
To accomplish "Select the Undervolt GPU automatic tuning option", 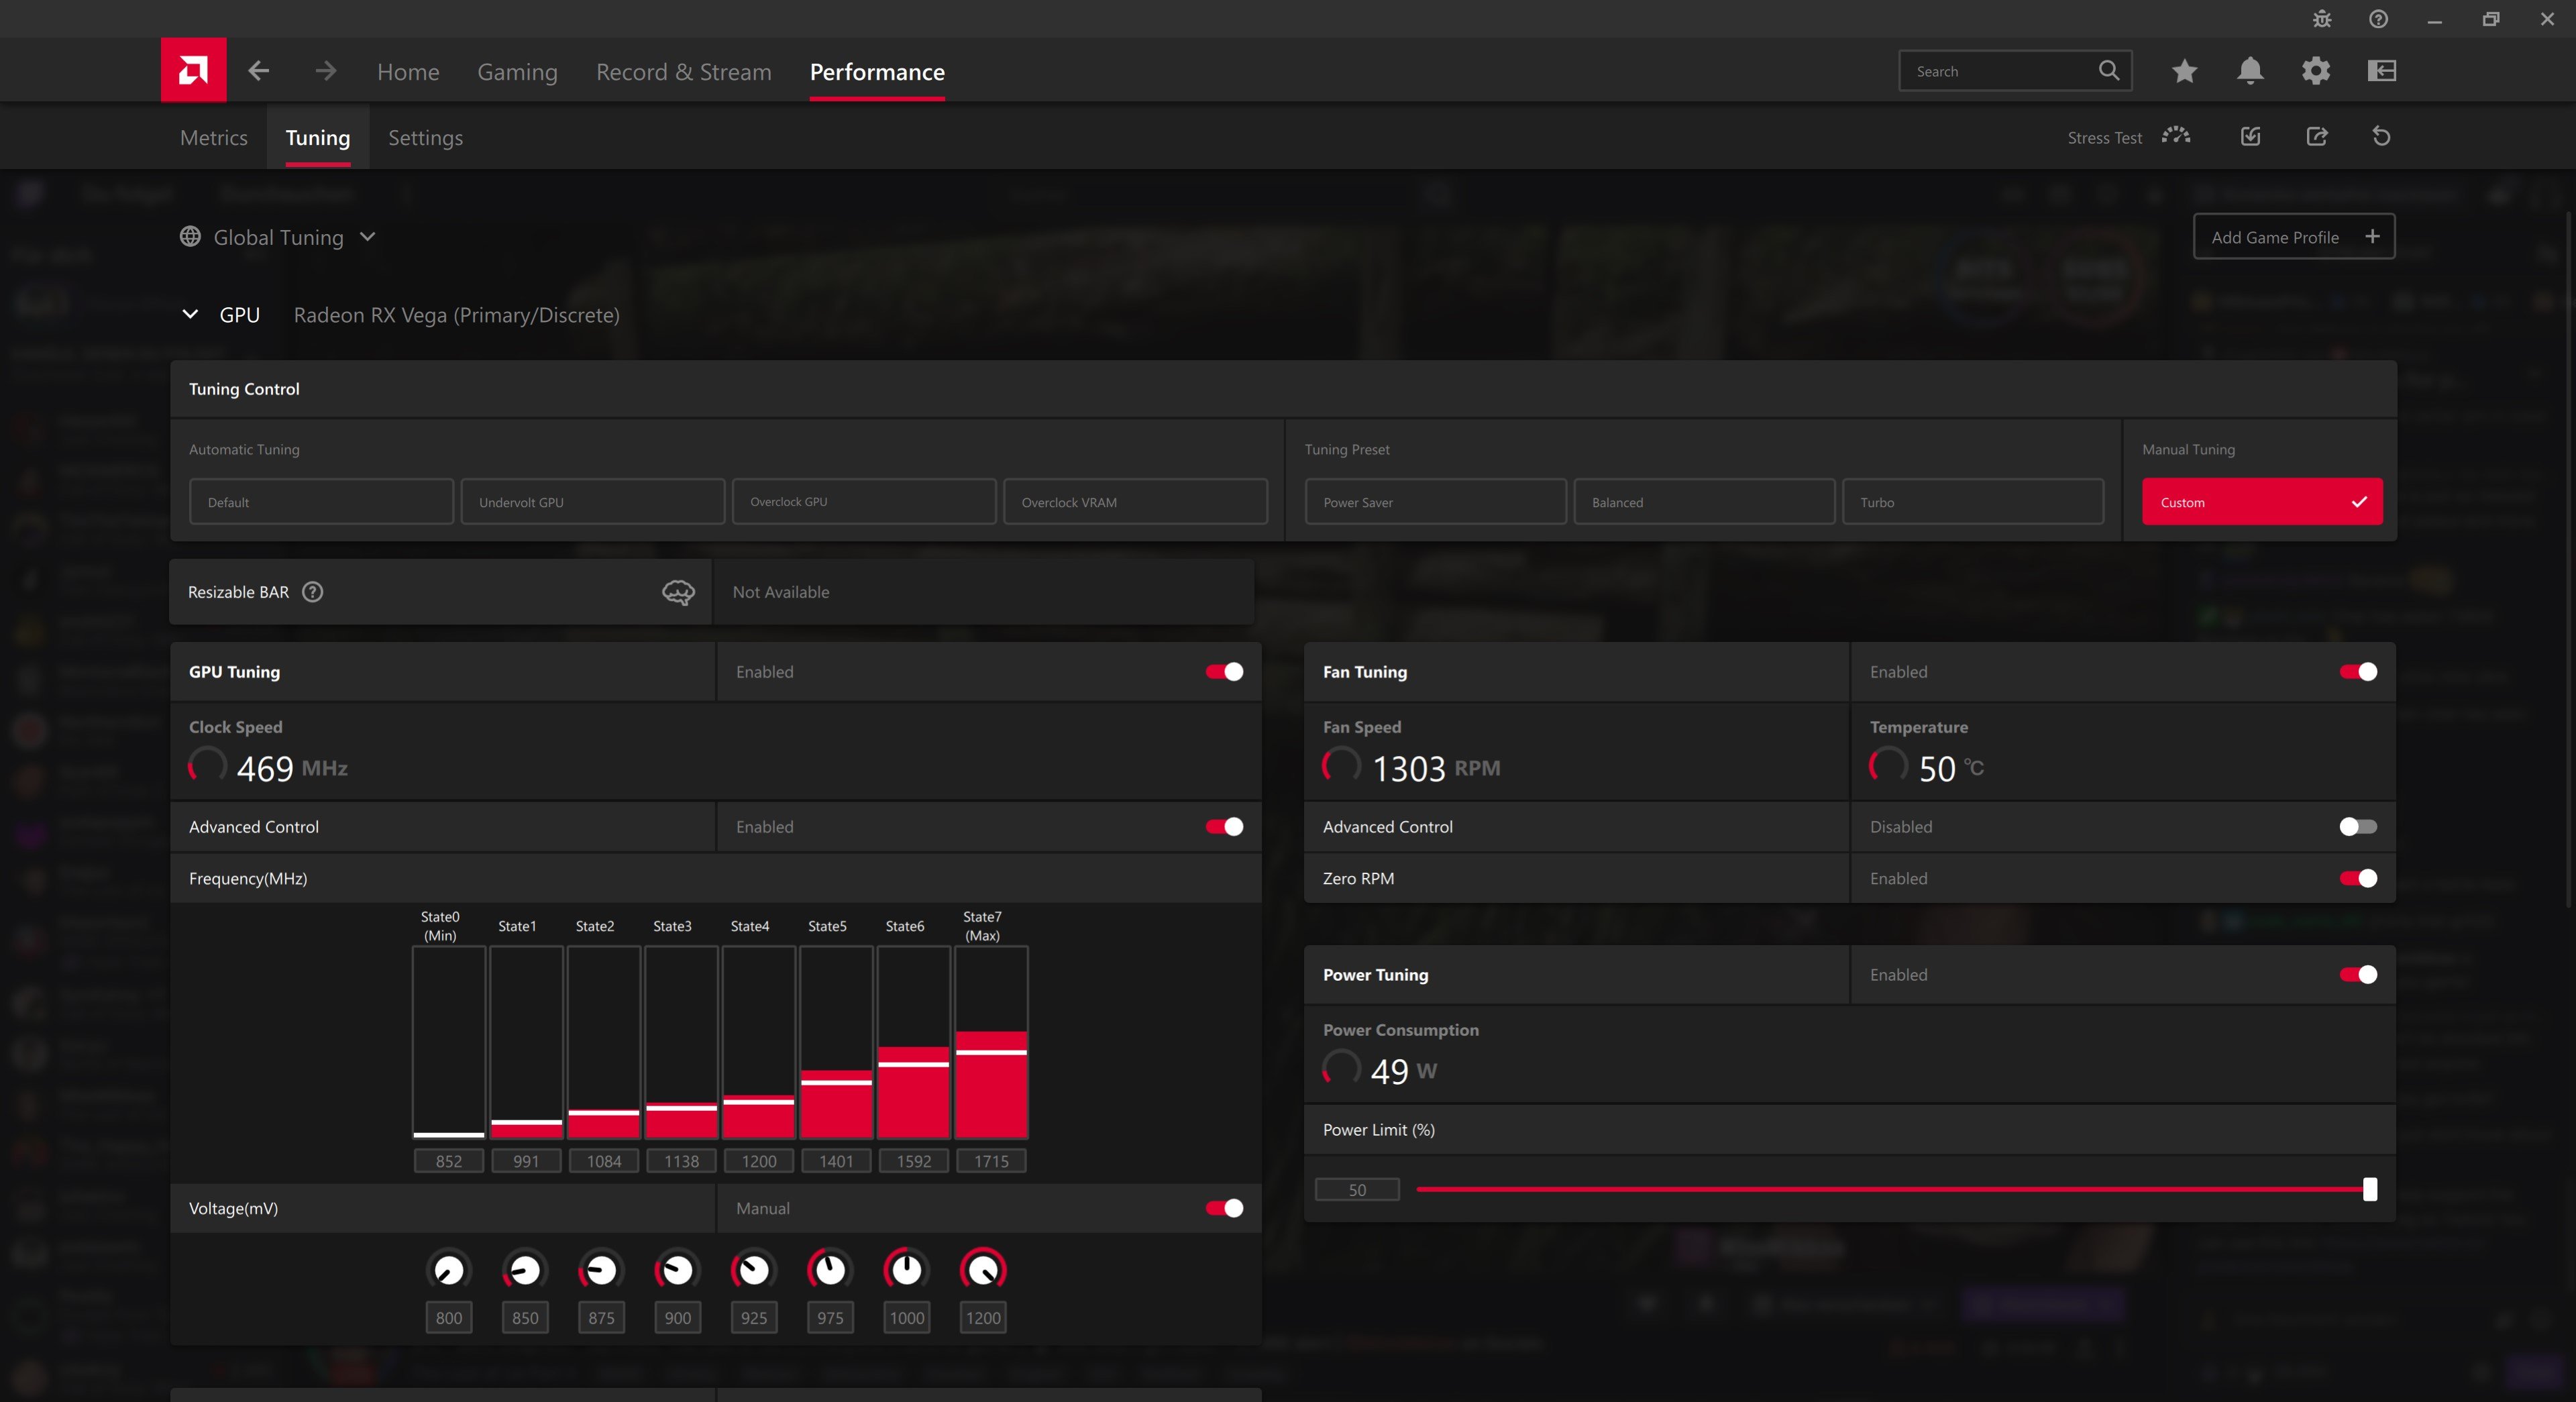I will pyautogui.click(x=592, y=502).
